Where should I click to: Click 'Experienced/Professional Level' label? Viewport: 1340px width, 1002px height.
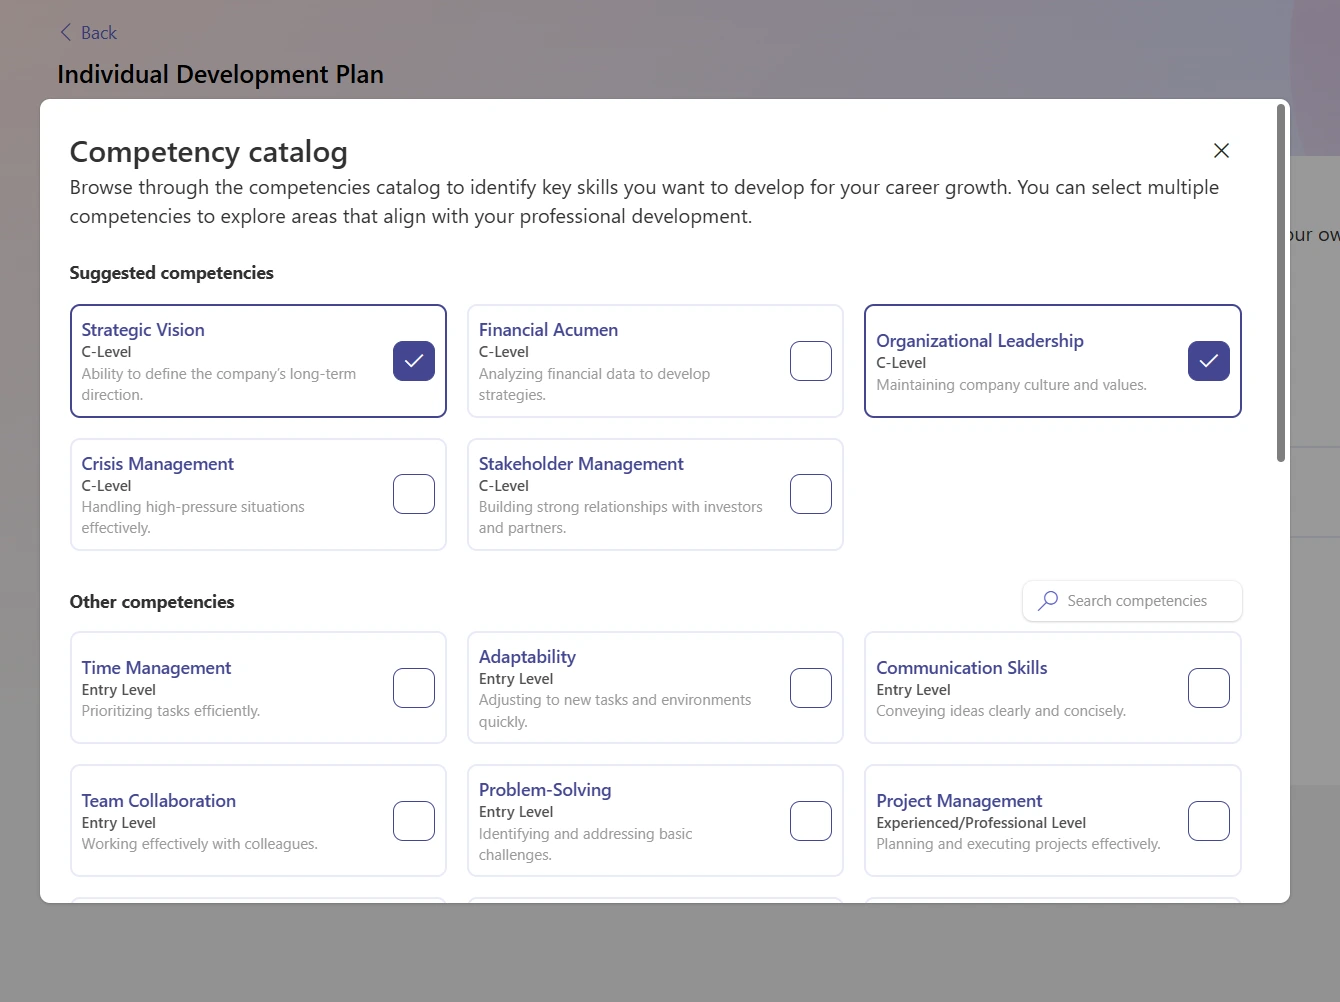tap(981, 823)
